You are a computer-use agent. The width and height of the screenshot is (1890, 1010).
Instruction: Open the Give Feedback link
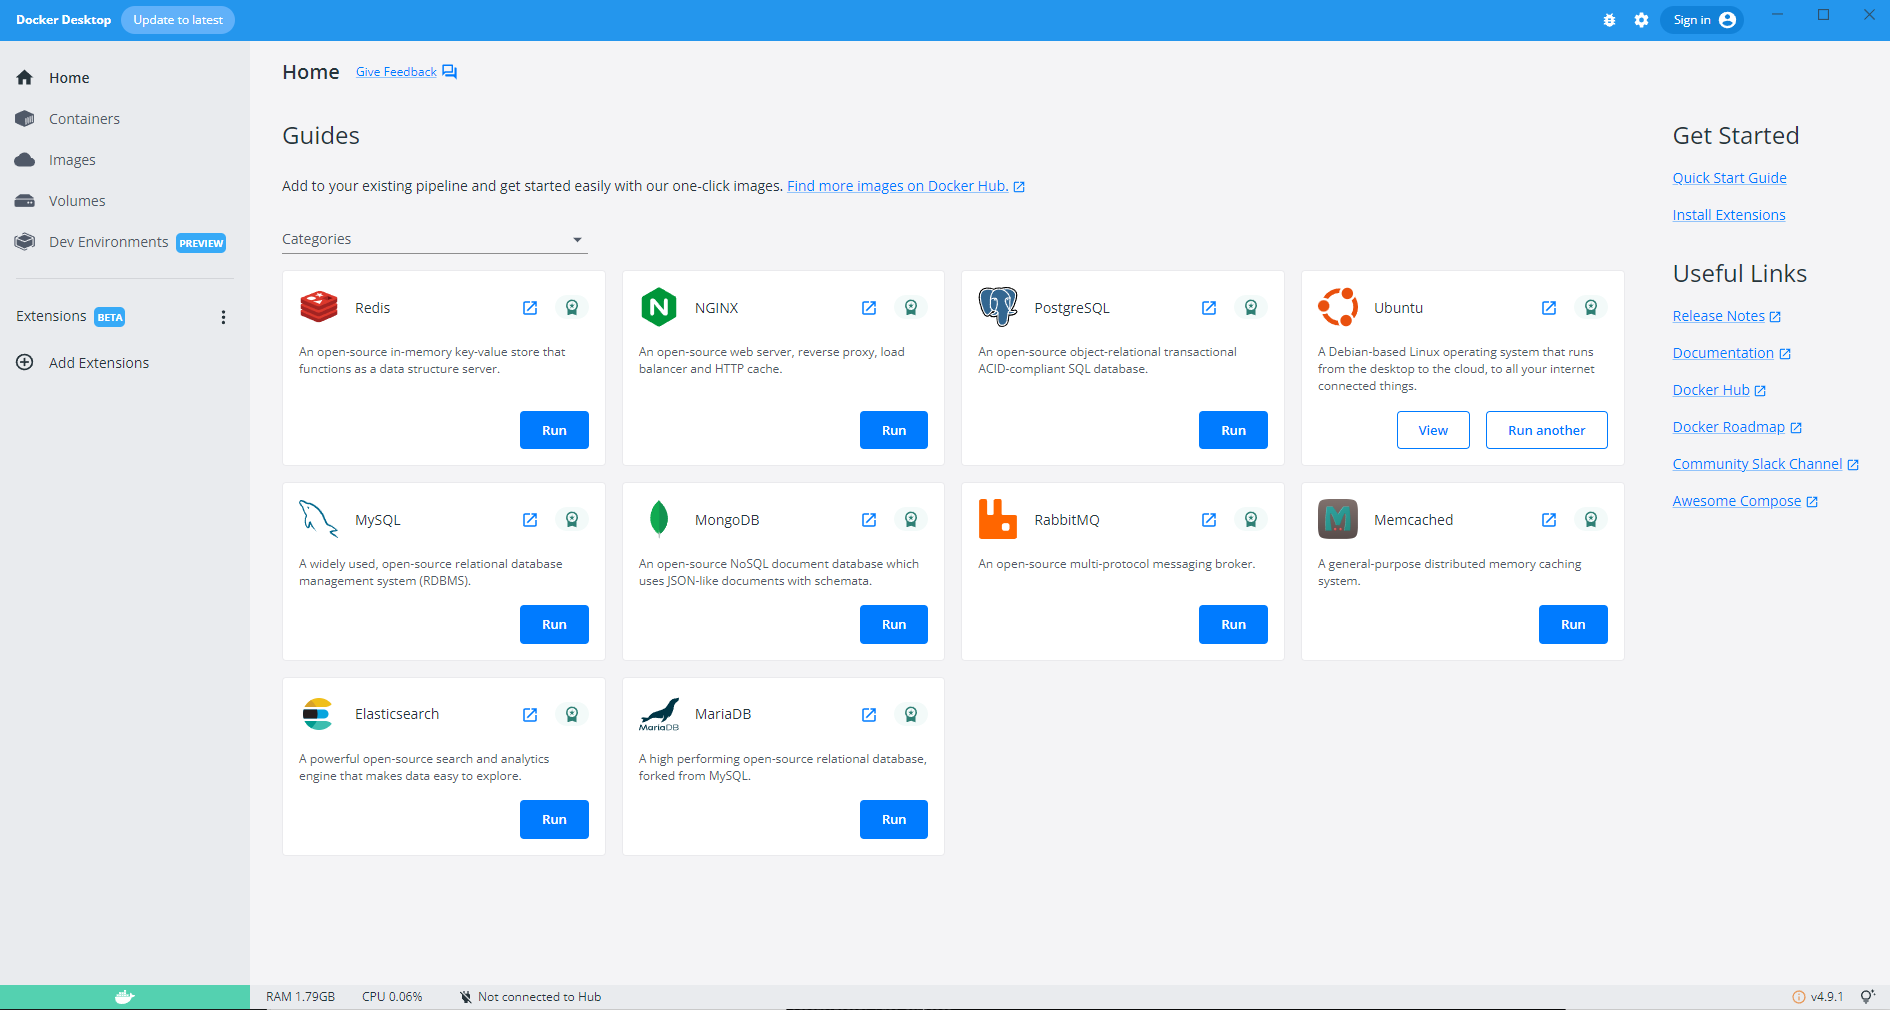tap(406, 72)
